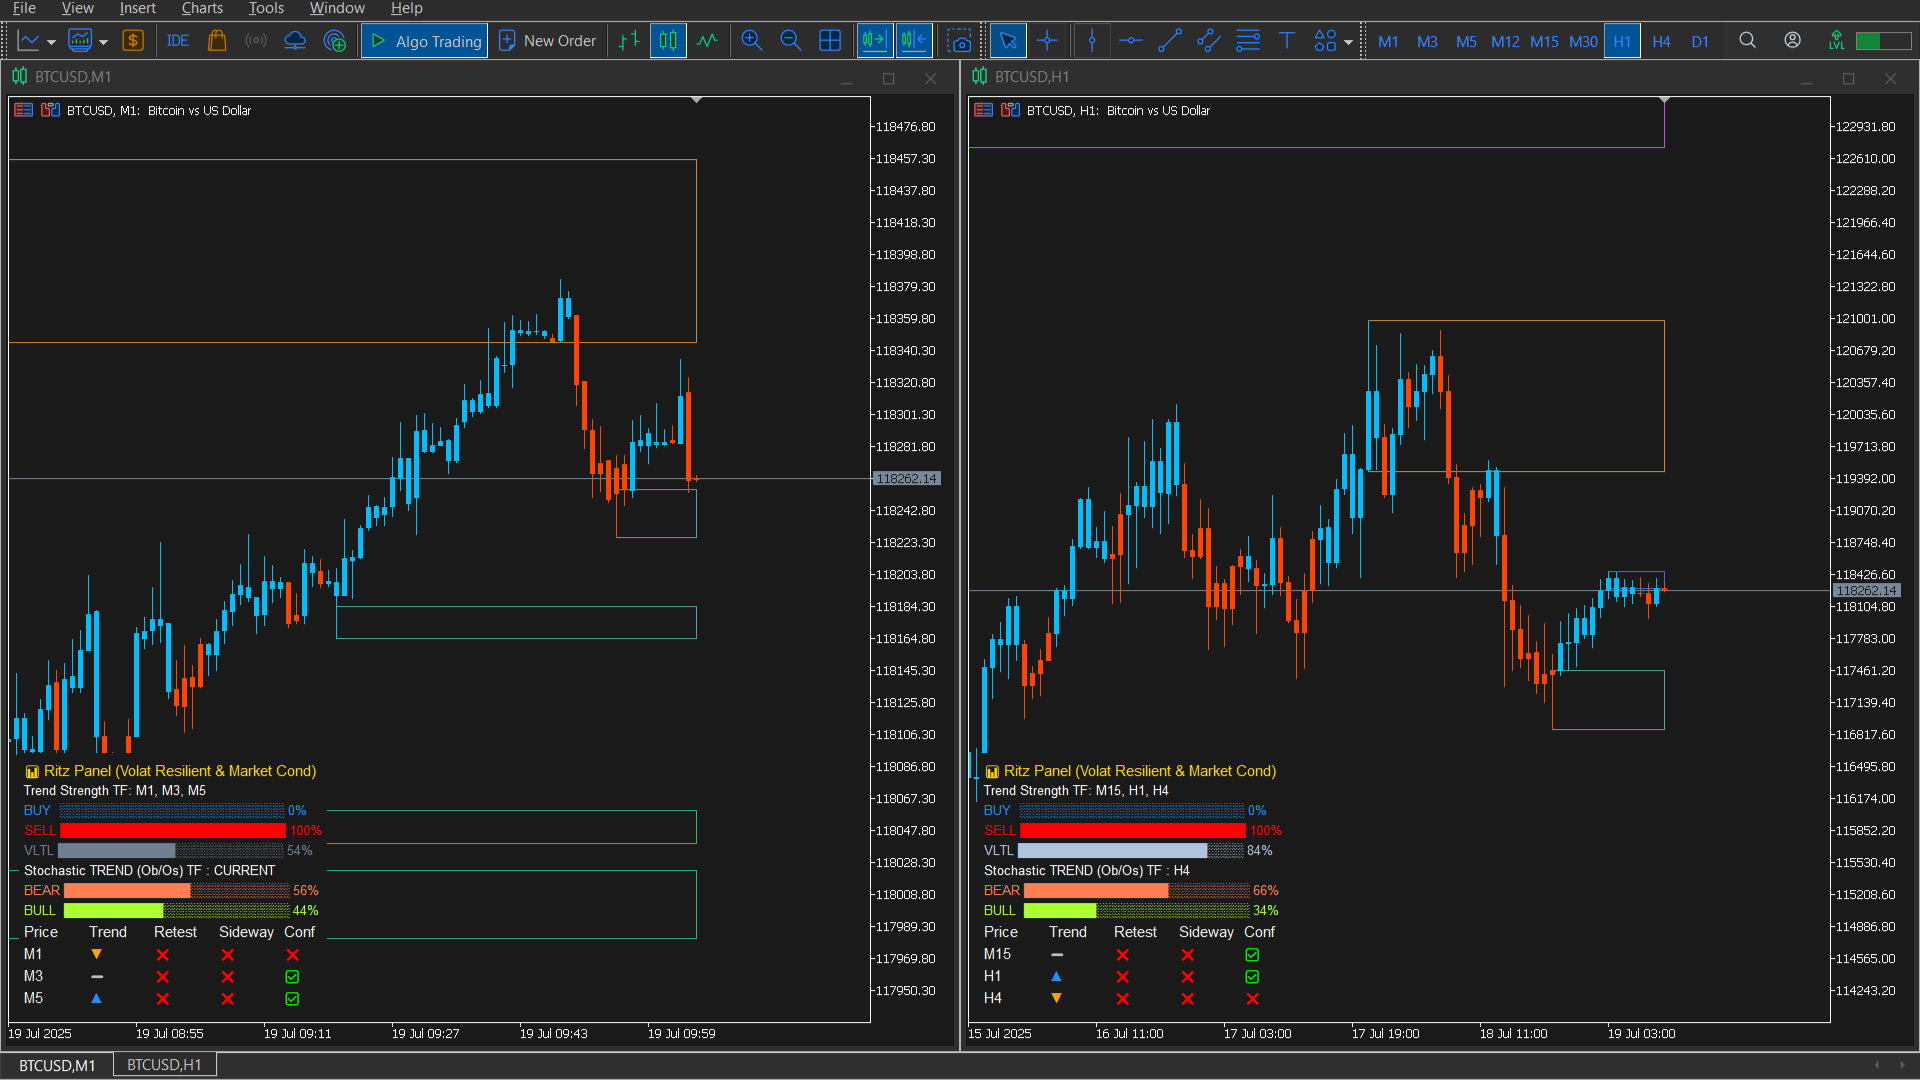Select the crosshair cursor tool
The height and width of the screenshot is (1080, 1920).
click(x=1047, y=41)
